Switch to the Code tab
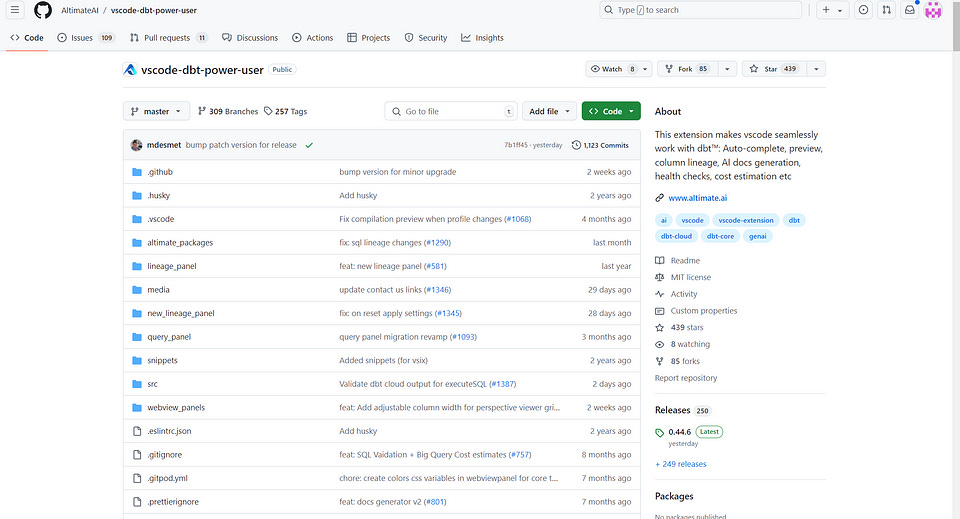The width and height of the screenshot is (960, 519). tap(27, 38)
